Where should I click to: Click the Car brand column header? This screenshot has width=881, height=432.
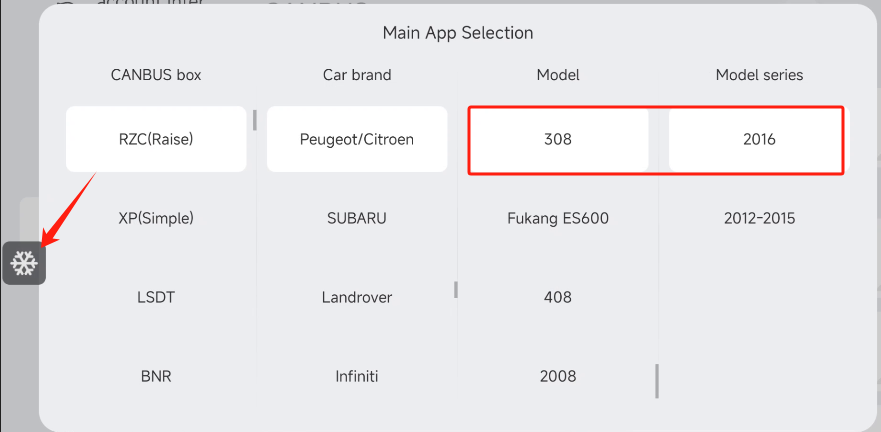(357, 75)
